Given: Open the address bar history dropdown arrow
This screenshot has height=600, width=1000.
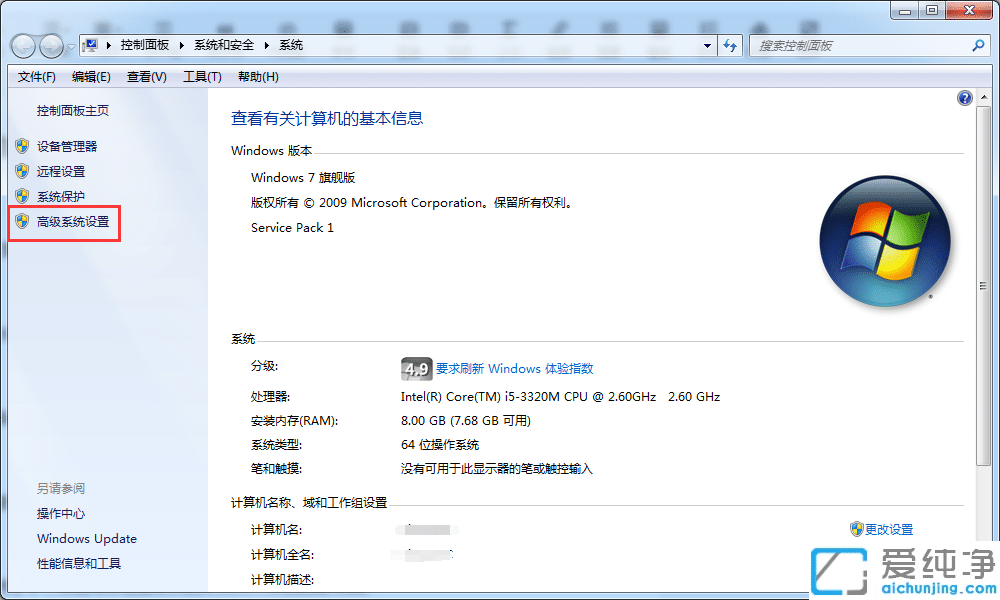Looking at the screenshot, I should coord(707,45).
